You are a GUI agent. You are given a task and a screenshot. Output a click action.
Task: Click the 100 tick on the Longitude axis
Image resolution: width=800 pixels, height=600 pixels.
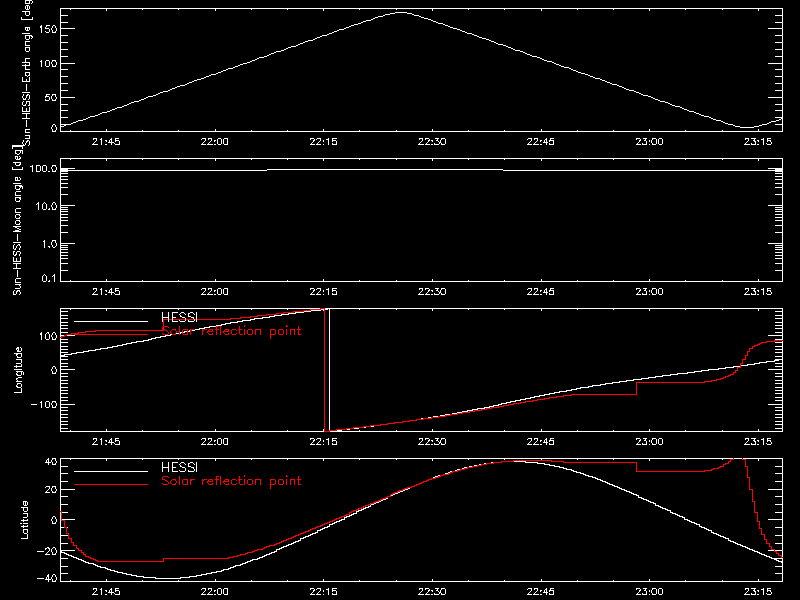tap(47, 336)
